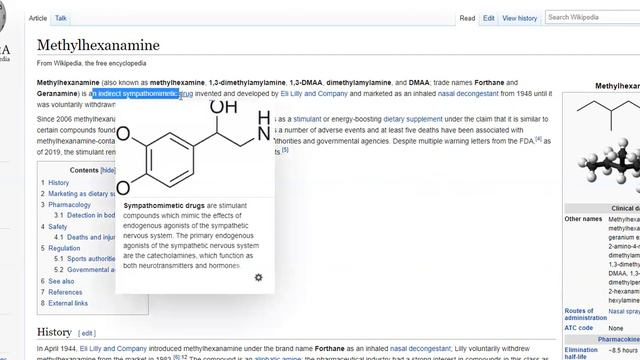Click the Wikipedia globe logo
Viewport: 640px width, 360px height.
click(2, 18)
